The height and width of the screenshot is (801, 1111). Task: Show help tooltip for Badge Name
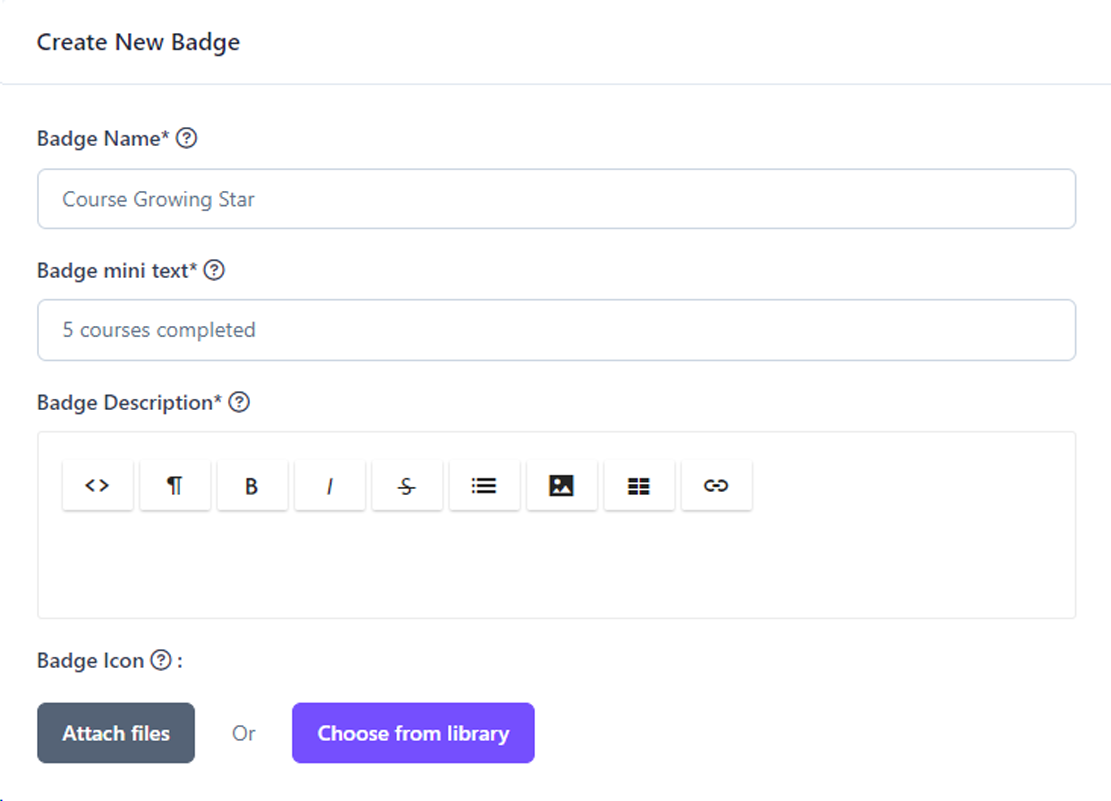186,139
